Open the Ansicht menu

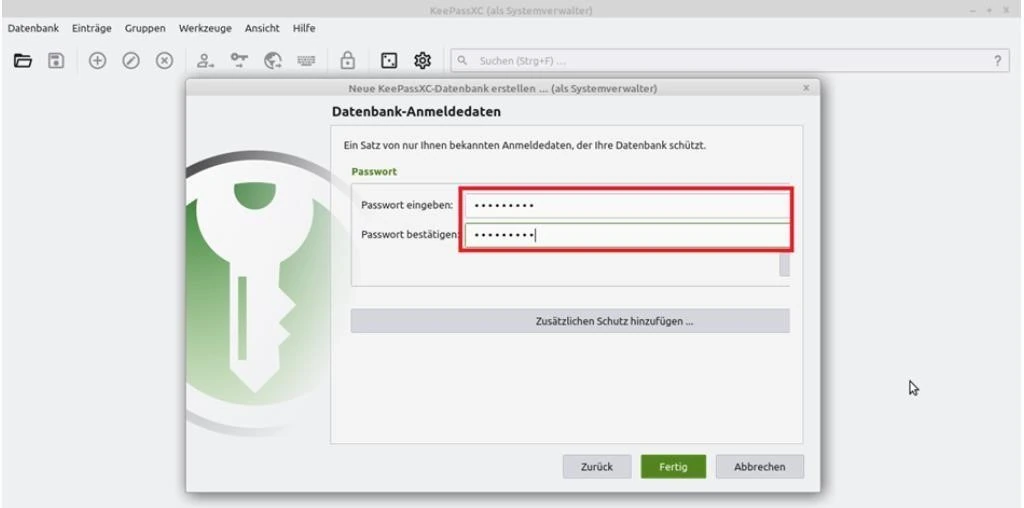click(262, 28)
